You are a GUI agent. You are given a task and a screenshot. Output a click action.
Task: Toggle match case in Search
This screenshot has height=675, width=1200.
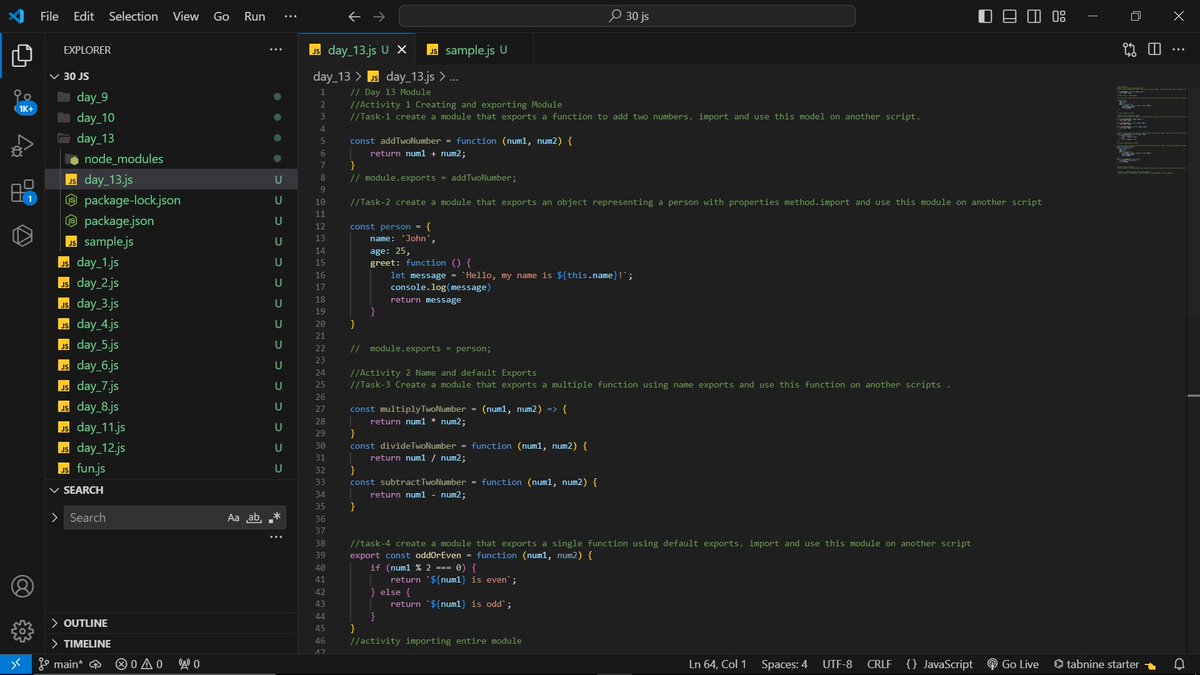(x=233, y=517)
